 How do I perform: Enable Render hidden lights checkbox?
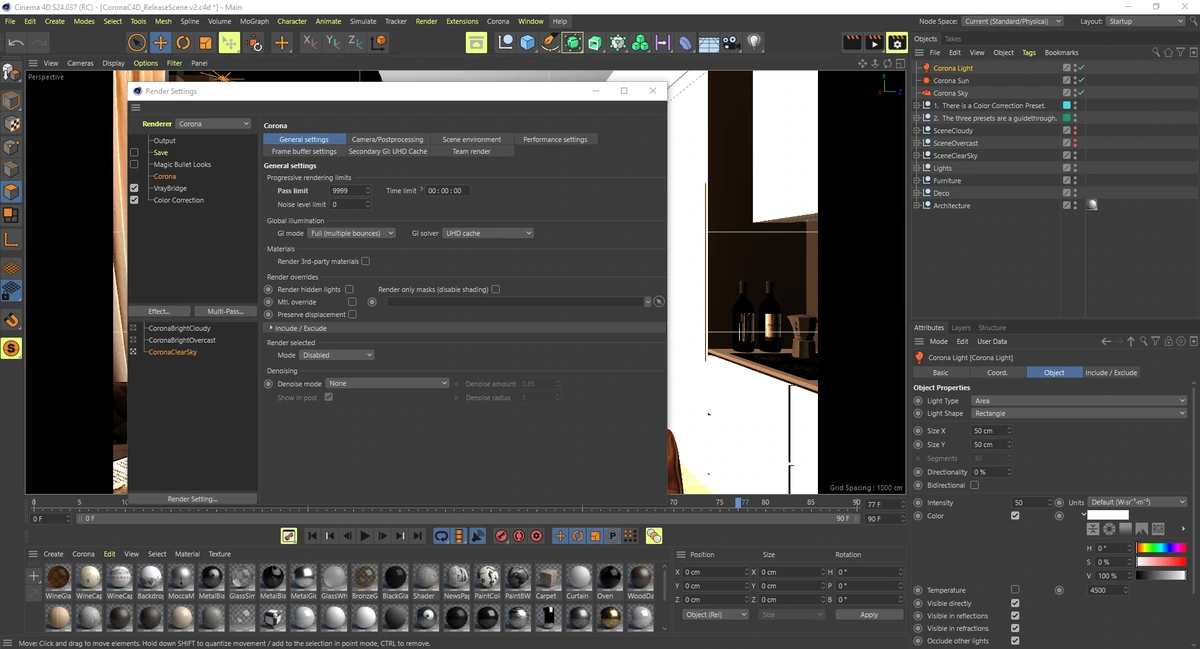click(x=349, y=289)
